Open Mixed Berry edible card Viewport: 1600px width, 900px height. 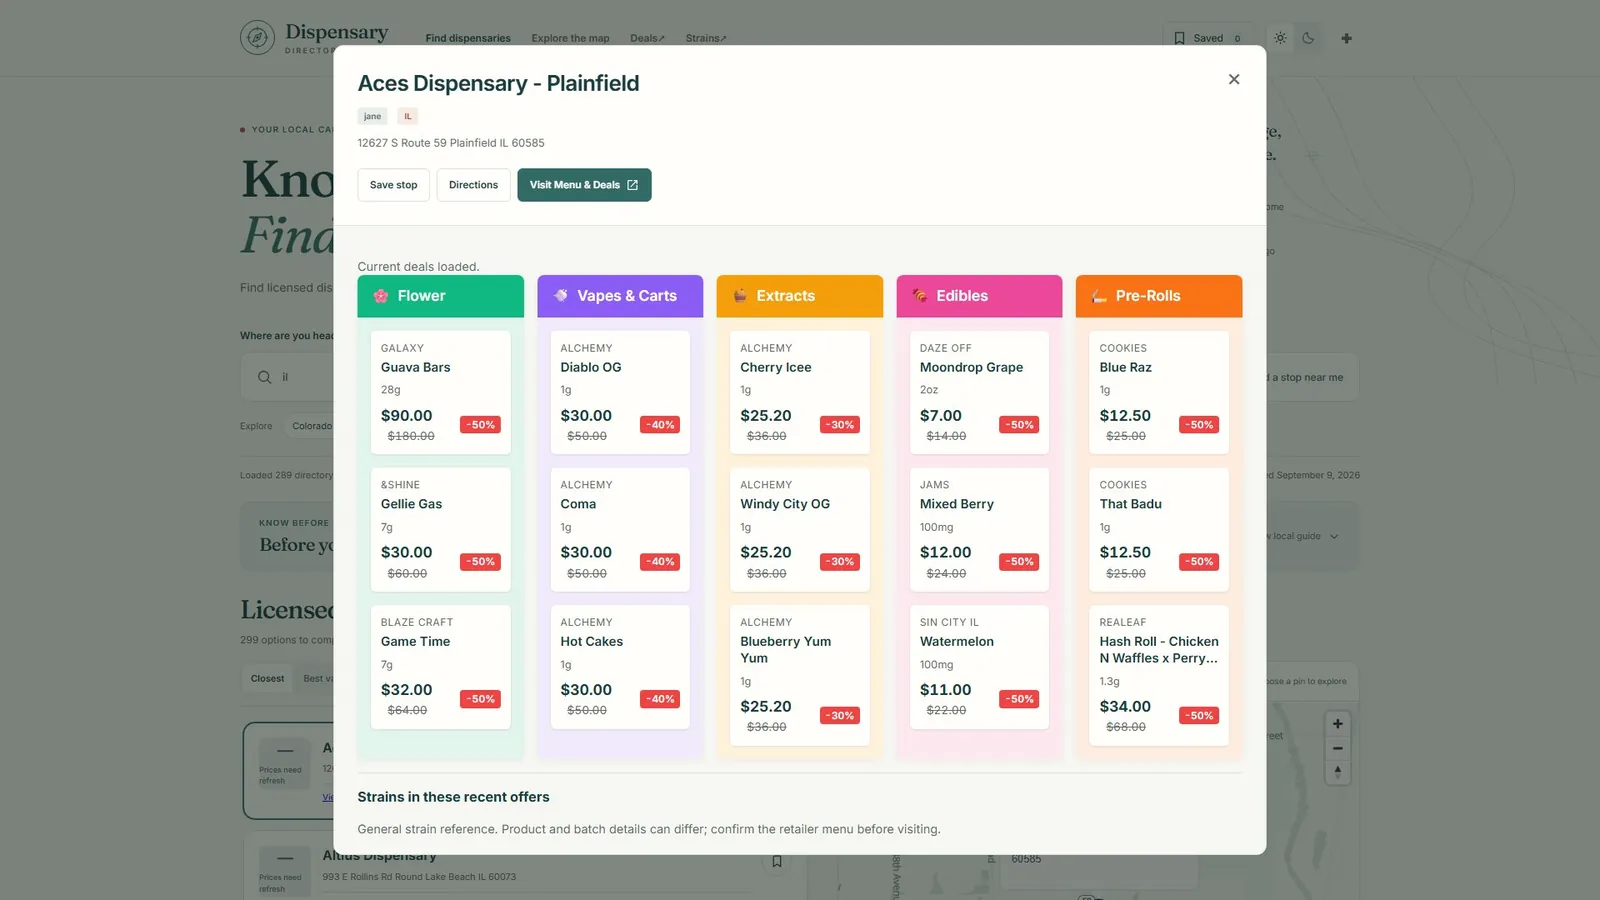click(979, 529)
